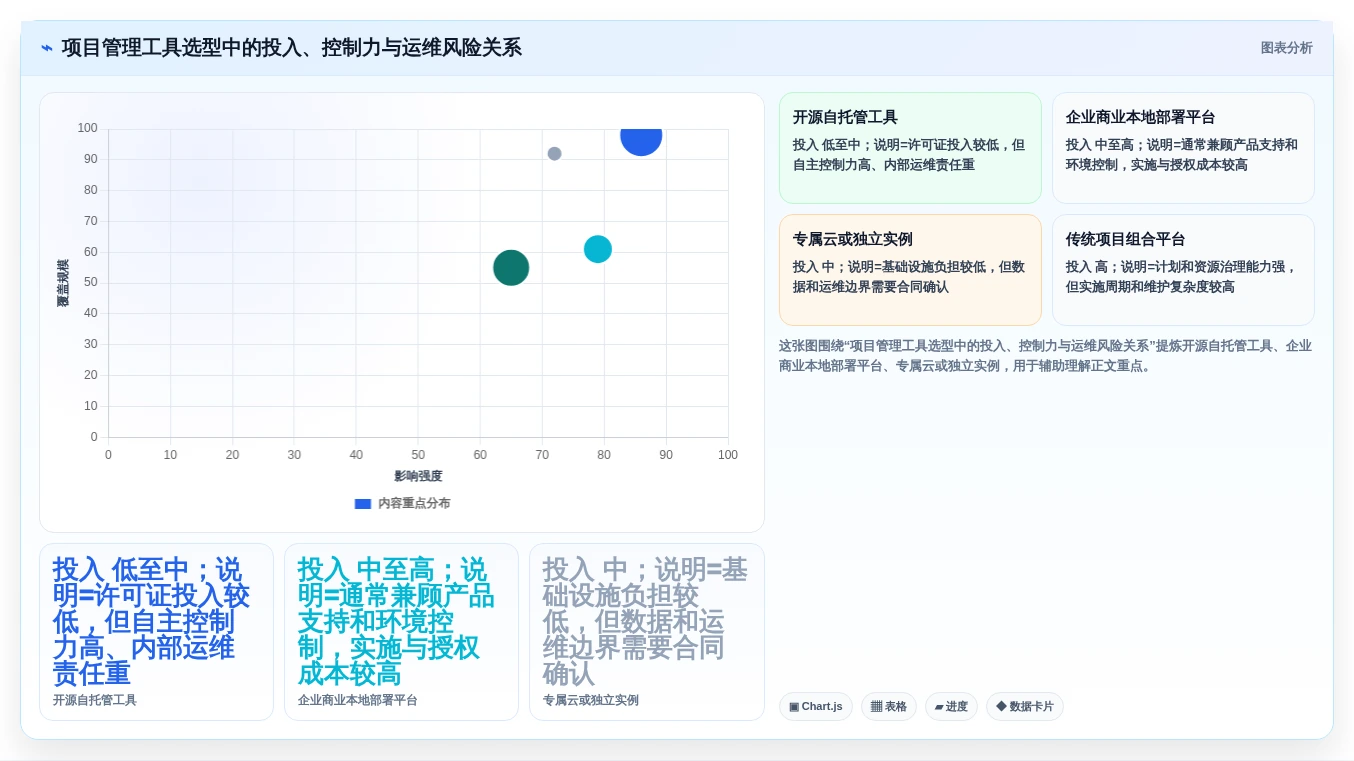Open the 企业商业本地部署平台 card at top right

tap(1183, 148)
